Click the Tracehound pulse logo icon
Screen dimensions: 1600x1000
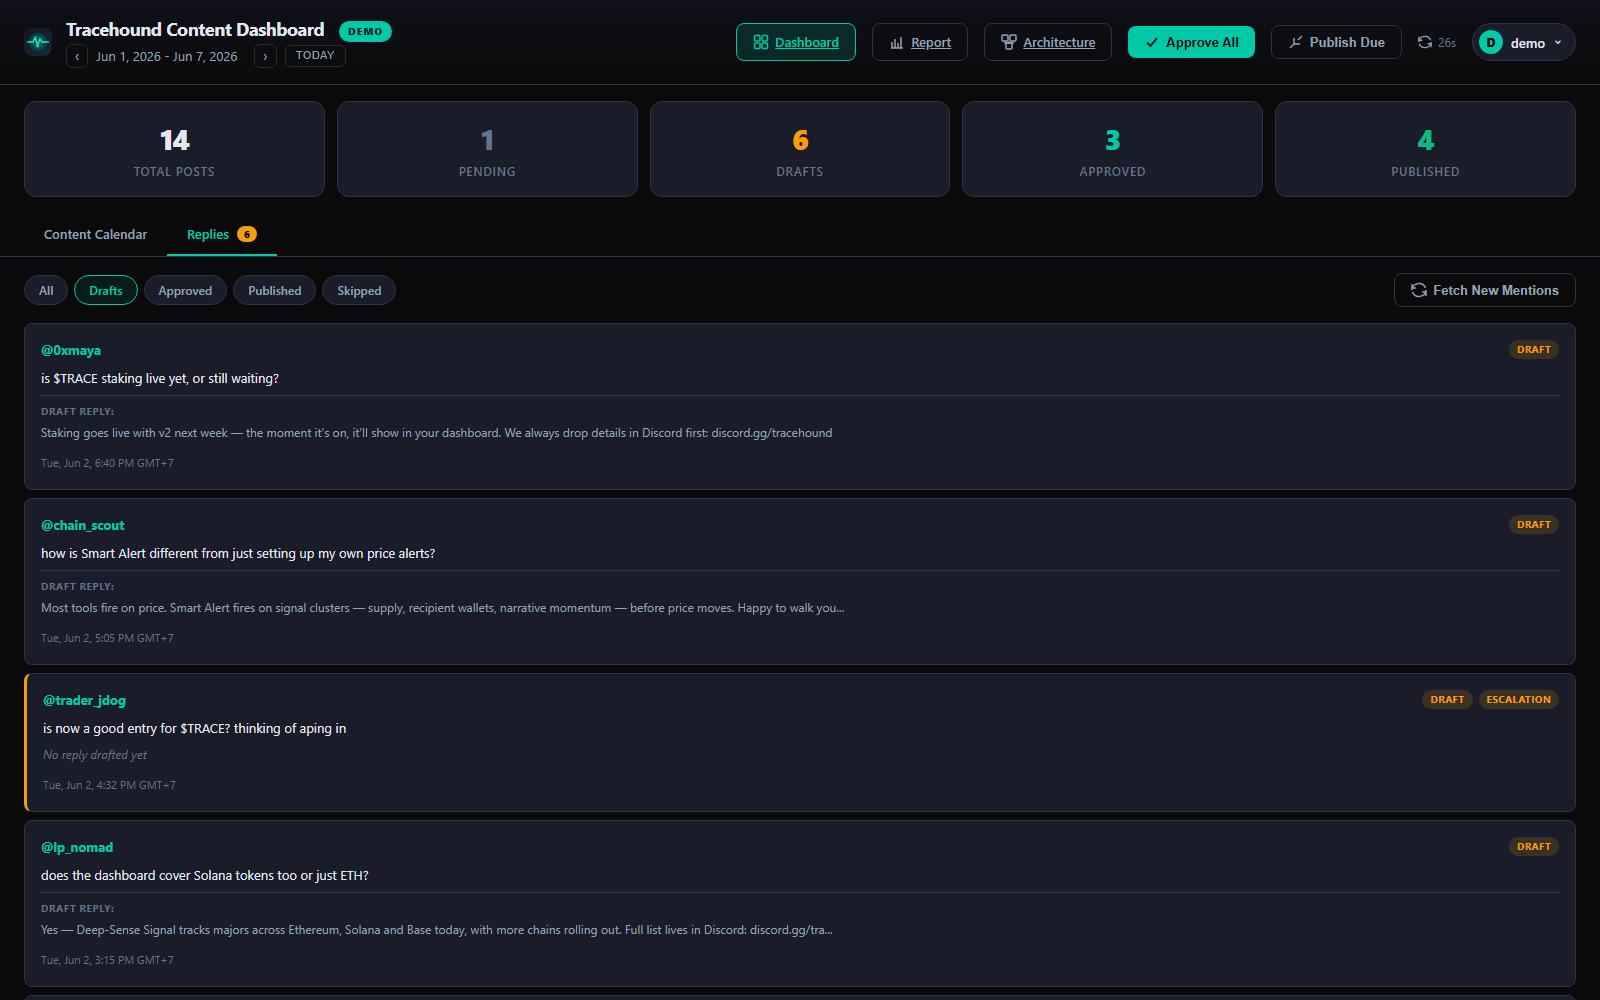tap(38, 42)
